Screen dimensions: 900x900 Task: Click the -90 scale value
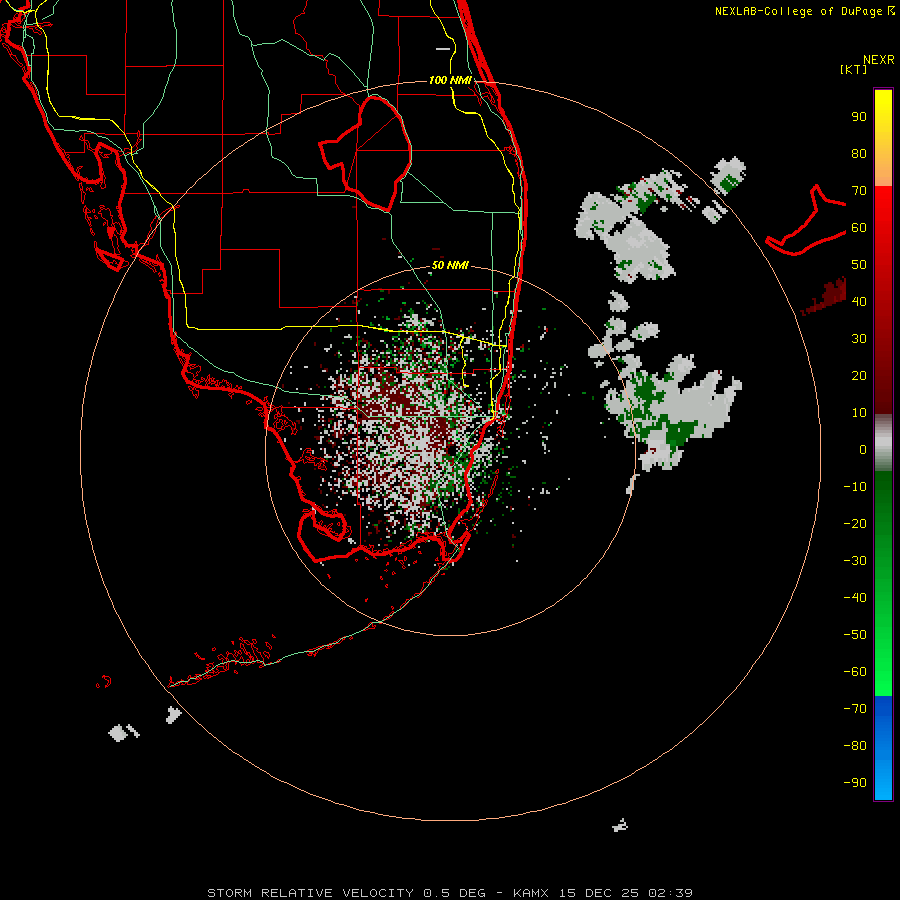[x=855, y=782]
